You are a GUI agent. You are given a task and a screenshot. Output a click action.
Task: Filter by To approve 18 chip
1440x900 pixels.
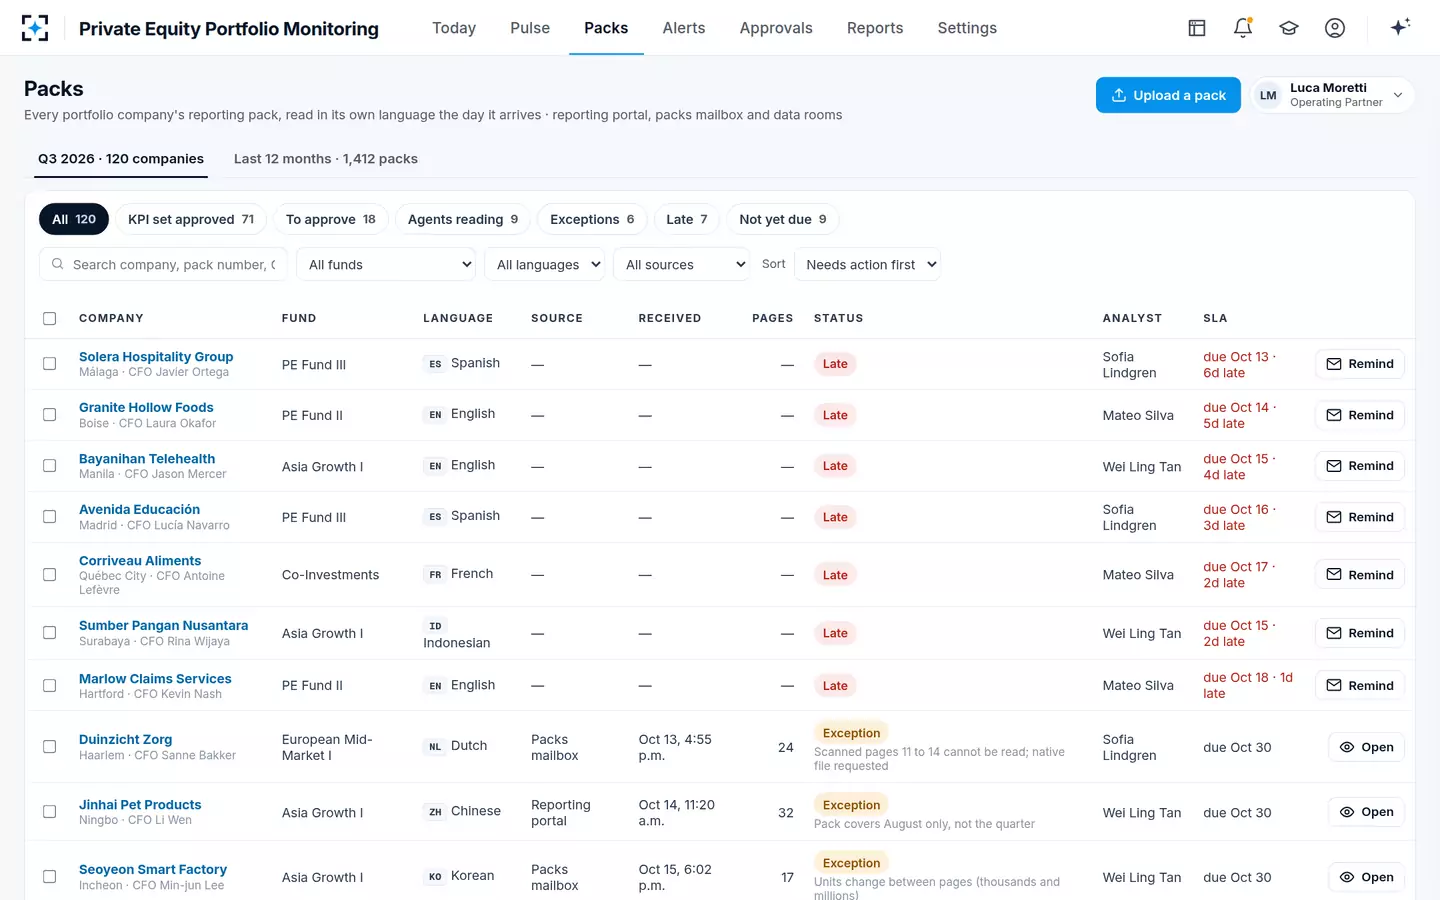[331, 219]
